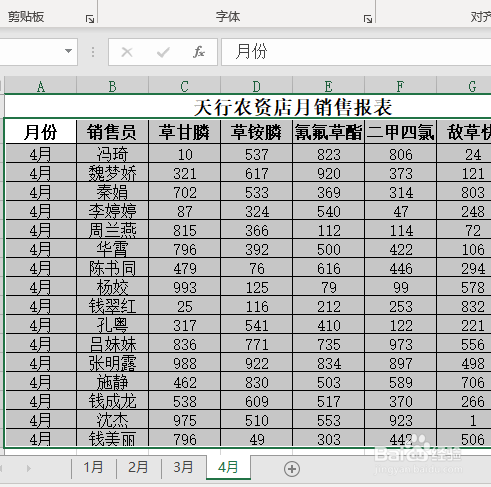Expand the Name Box dropdown
Viewport: 491px width, 487px height.
(68, 51)
